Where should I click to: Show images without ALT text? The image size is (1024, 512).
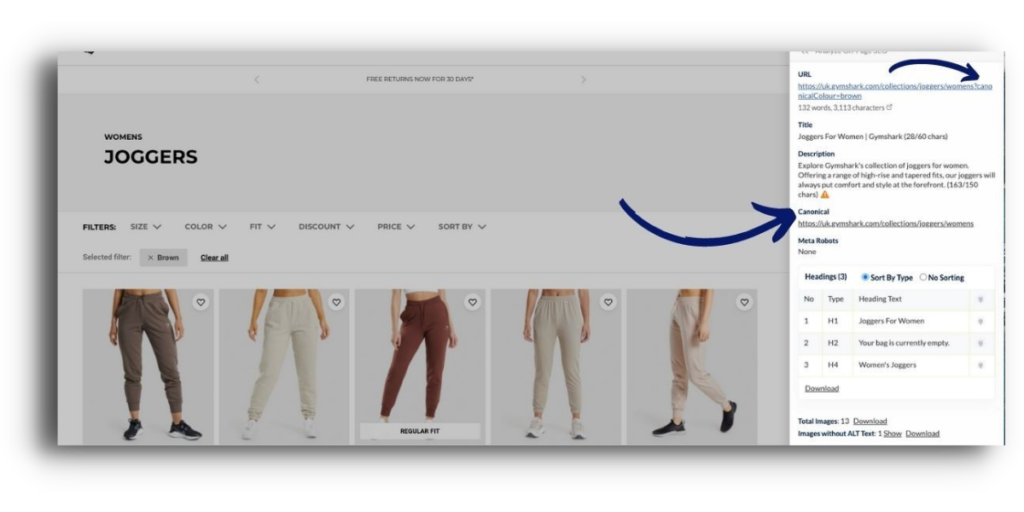pos(892,434)
